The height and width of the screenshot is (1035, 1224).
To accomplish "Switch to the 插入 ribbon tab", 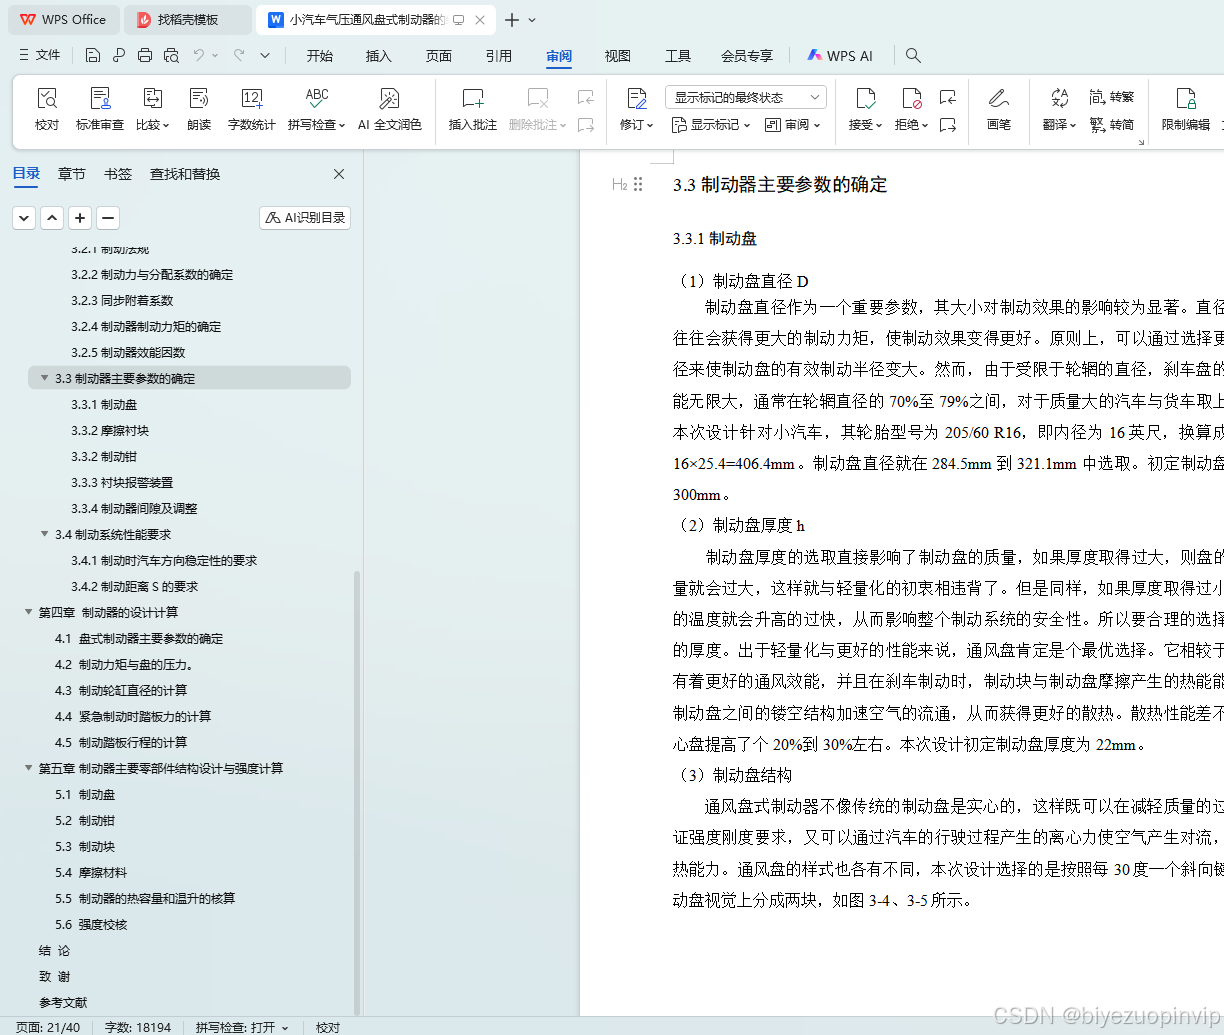I will (379, 56).
